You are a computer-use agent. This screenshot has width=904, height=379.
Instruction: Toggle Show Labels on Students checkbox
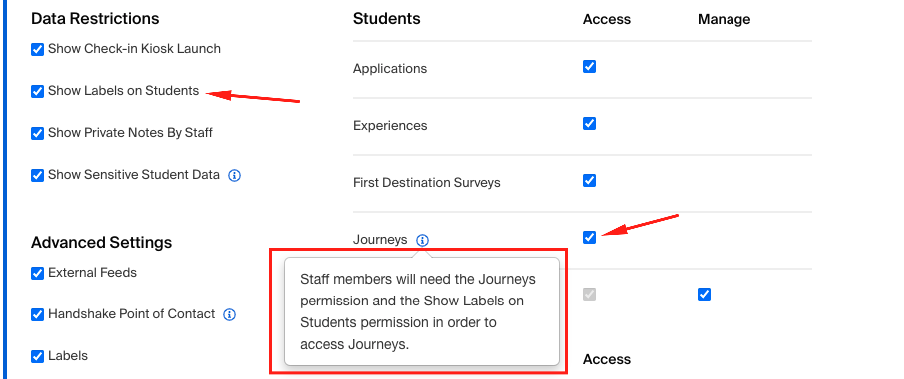pyautogui.click(x=37, y=91)
